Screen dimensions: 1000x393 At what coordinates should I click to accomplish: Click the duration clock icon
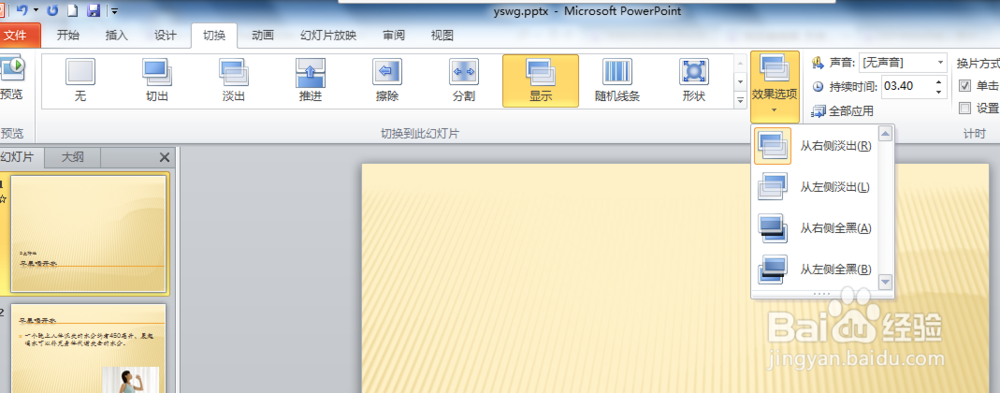click(818, 86)
